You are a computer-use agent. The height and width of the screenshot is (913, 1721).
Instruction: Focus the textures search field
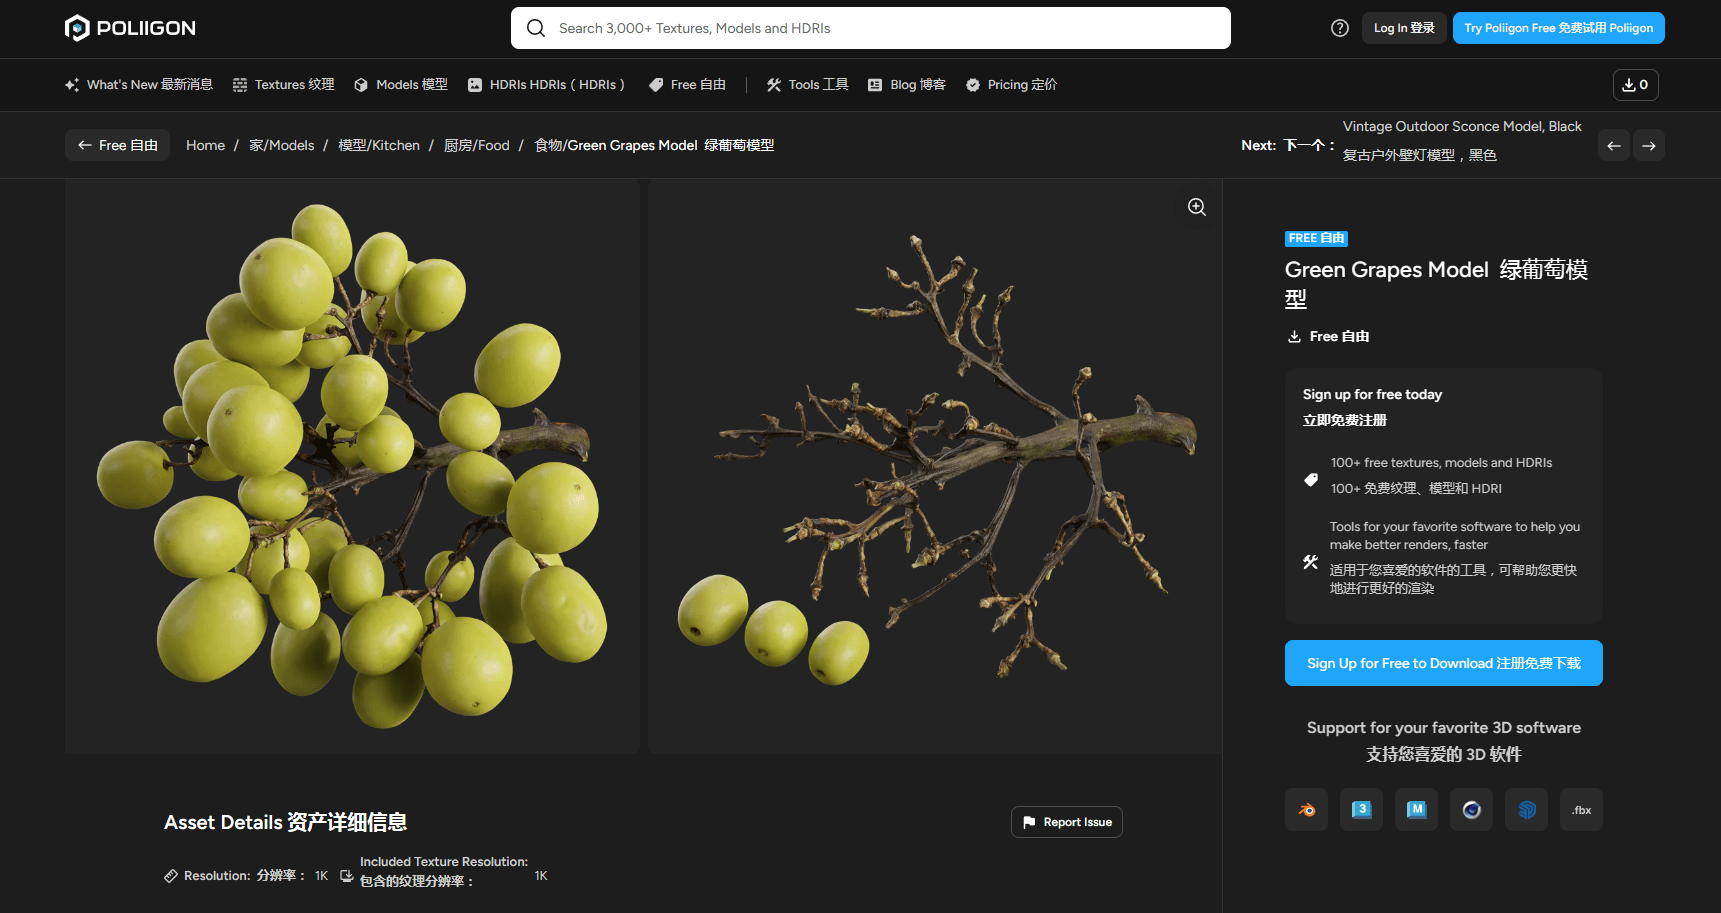(870, 28)
